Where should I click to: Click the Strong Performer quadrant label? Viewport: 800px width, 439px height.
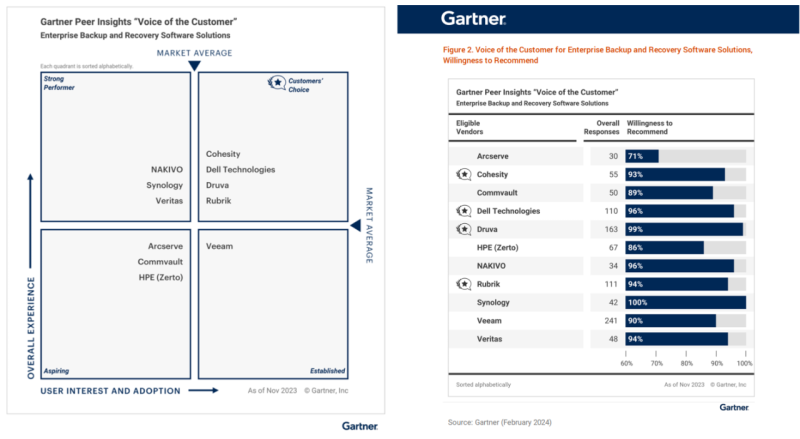point(59,83)
